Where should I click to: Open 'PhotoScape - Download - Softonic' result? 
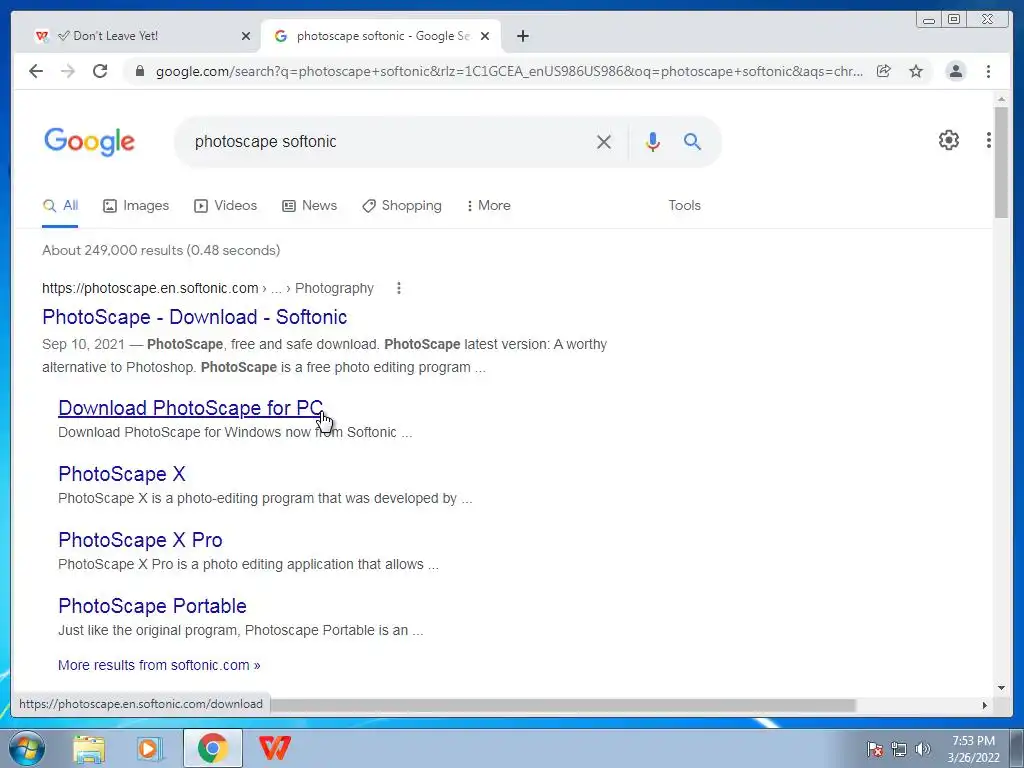coord(195,317)
